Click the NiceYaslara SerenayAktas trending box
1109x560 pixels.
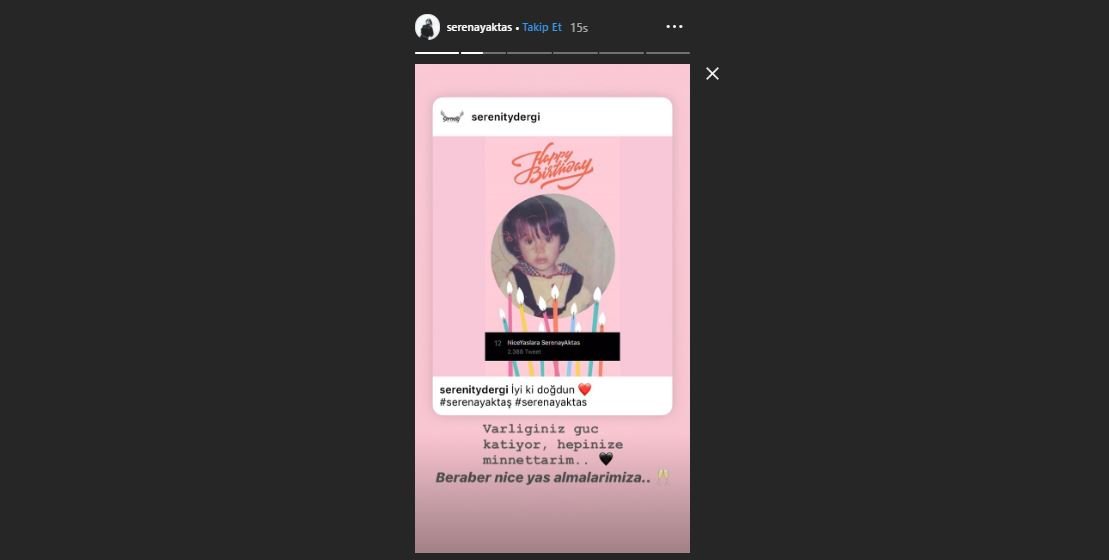click(x=552, y=346)
